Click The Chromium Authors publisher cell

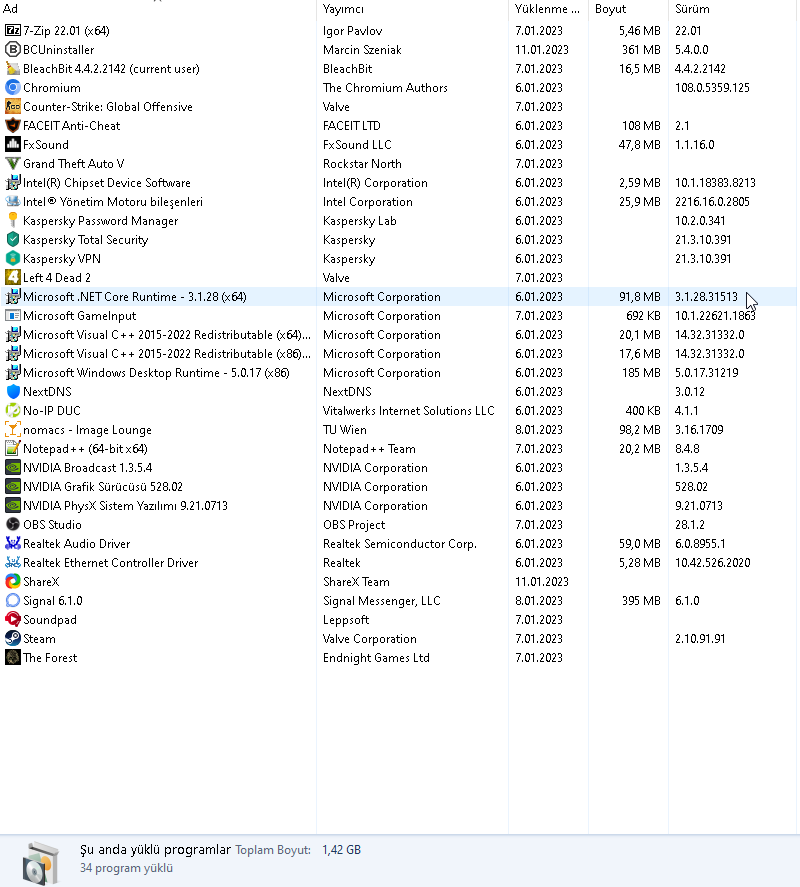385,88
